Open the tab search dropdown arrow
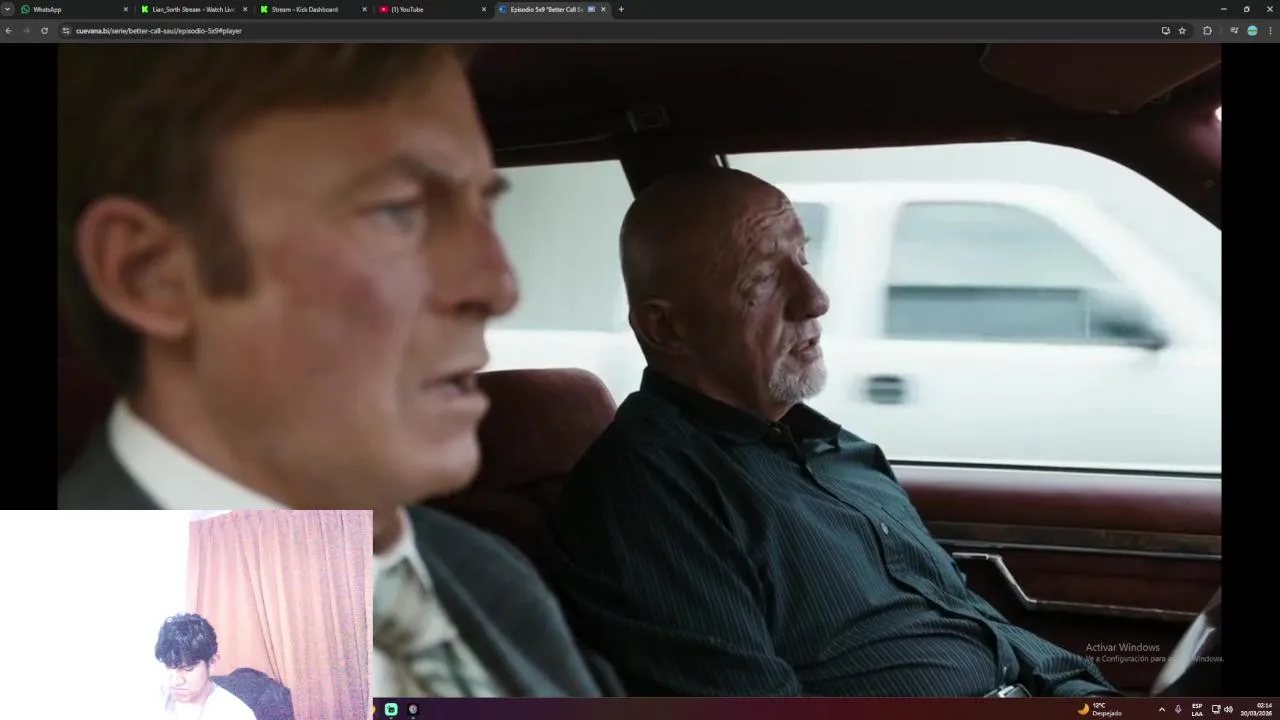Image resolution: width=1280 pixels, height=720 pixels. [7, 9]
